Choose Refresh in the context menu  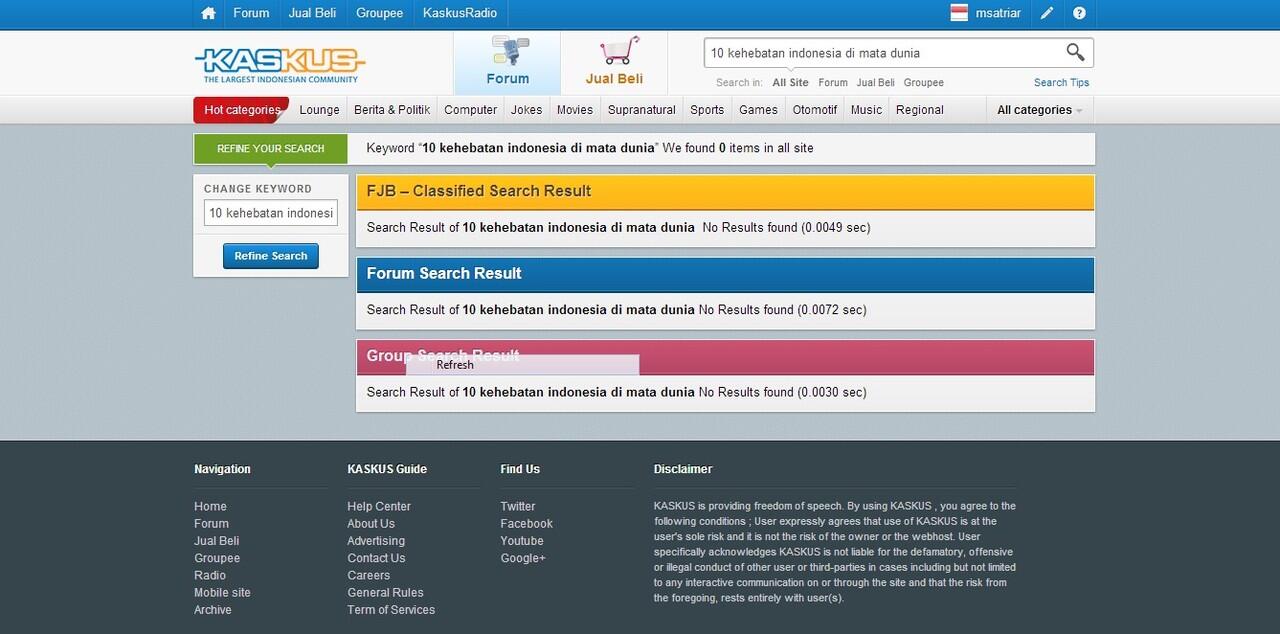point(522,365)
